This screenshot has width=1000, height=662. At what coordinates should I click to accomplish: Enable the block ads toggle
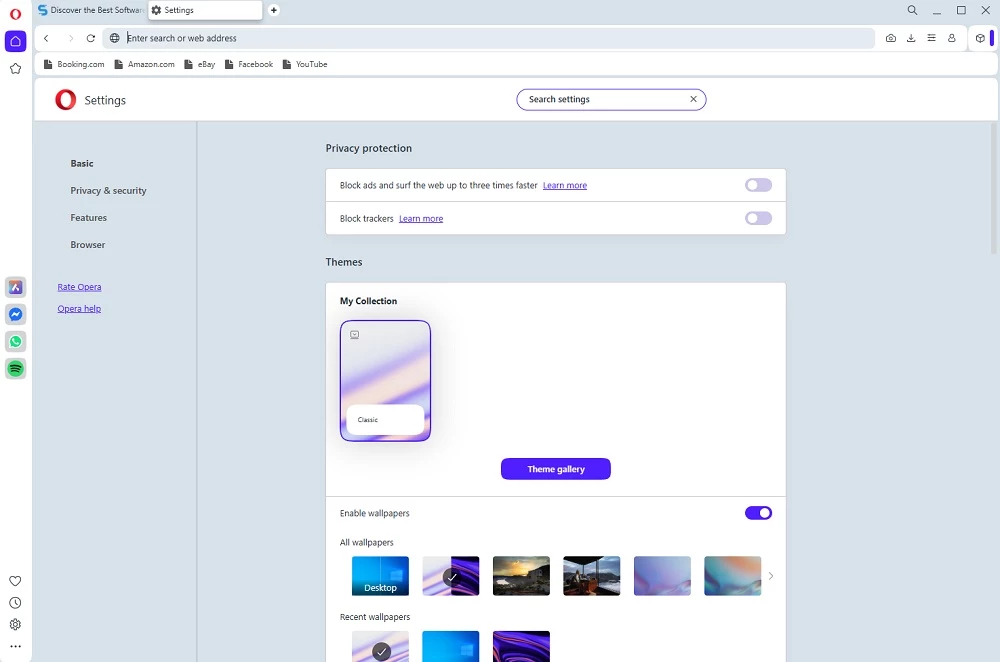pyautogui.click(x=758, y=185)
